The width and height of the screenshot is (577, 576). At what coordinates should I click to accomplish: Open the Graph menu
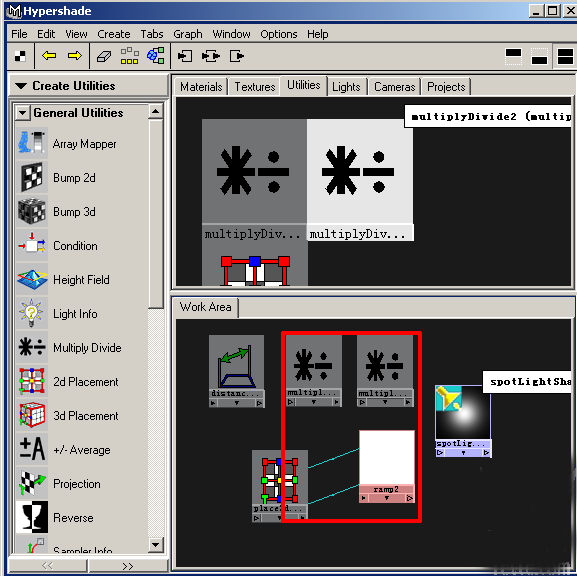tap(188, 34)
